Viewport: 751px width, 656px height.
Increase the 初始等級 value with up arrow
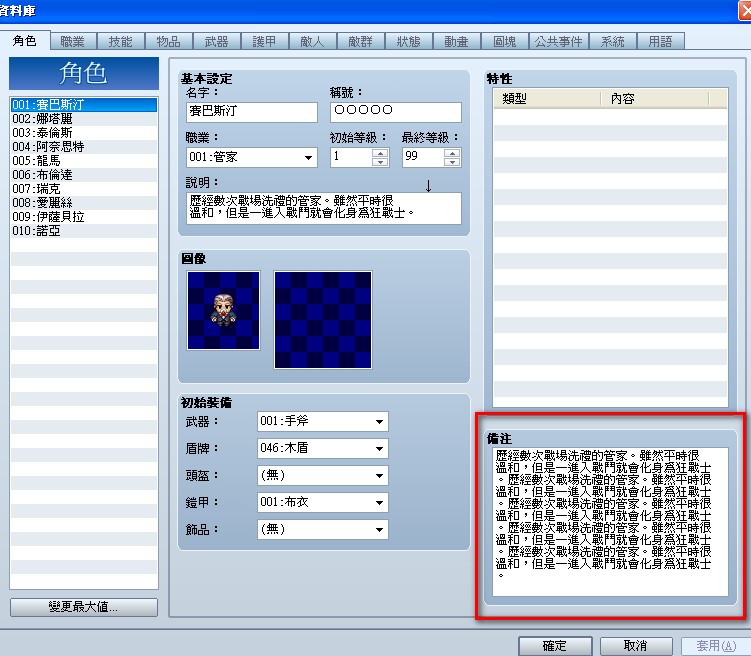point(380,153)
